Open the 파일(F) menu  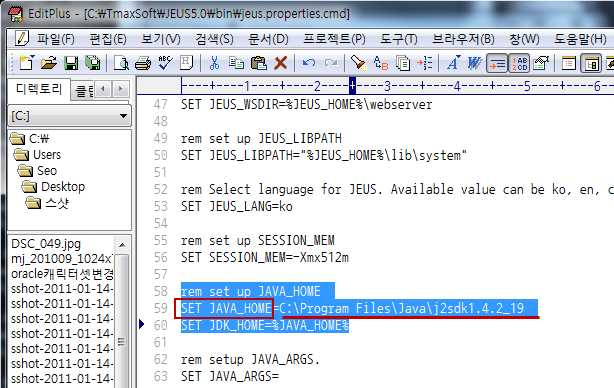(56, 39)
